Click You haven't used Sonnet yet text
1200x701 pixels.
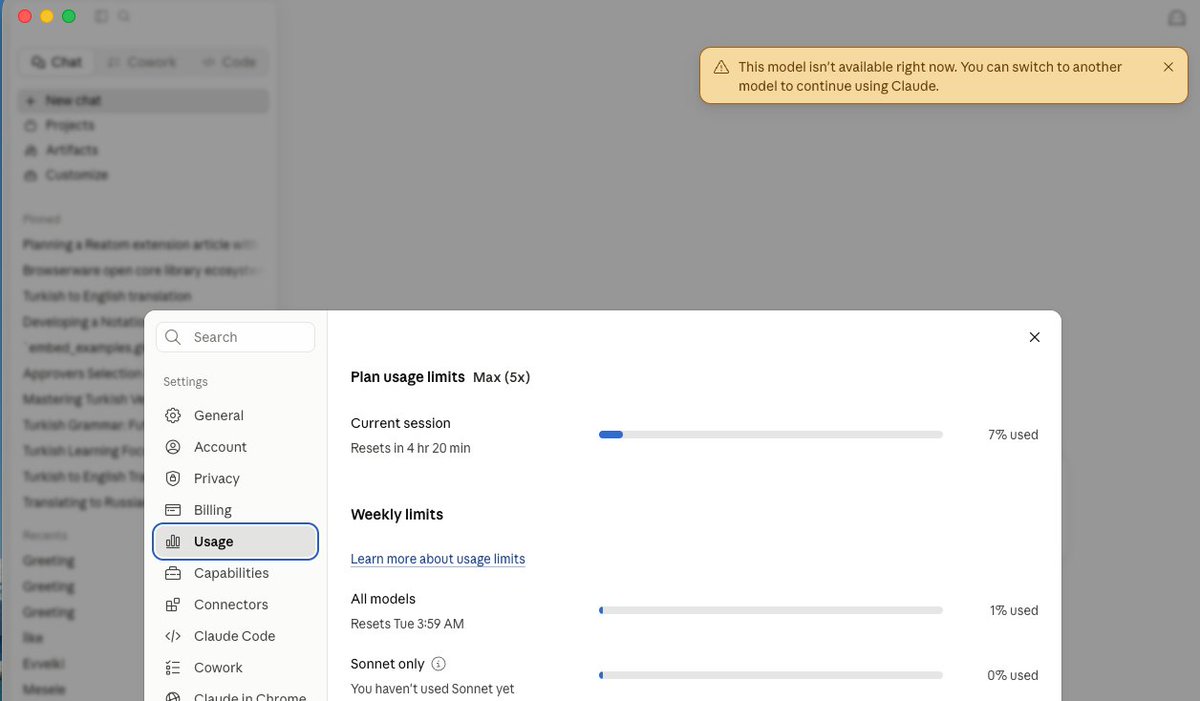432,688
